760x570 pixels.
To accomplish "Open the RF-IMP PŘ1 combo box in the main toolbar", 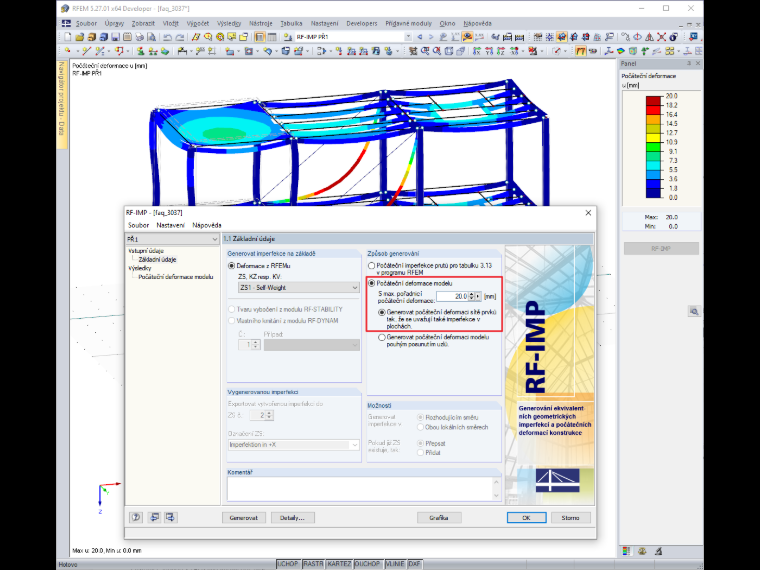I will (353, 37).
